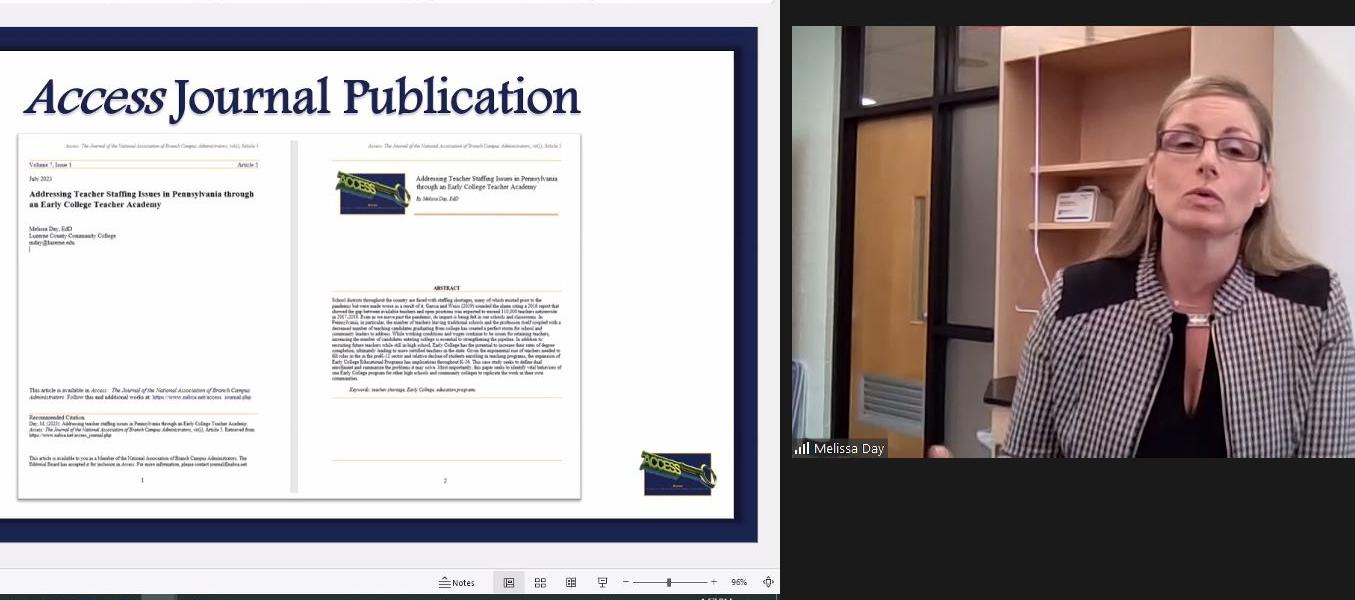
Task: Switch to Slide Sorter view
Action: [540, 582]
